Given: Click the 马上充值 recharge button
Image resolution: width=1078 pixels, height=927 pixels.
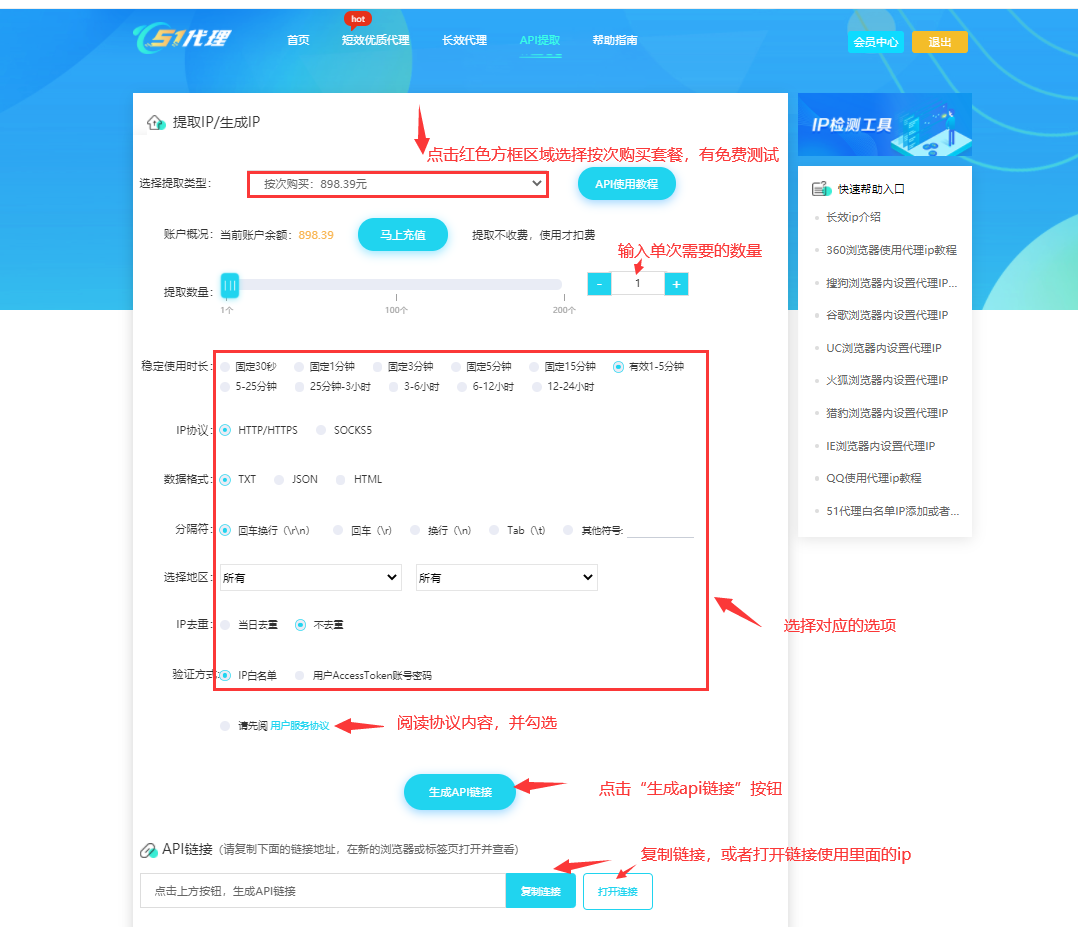Looking at the screenshot, I should pos(403,235).
